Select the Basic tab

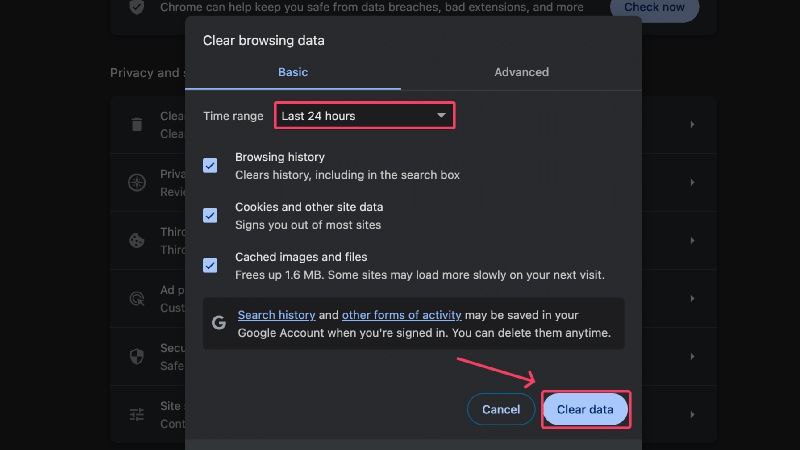293,72
